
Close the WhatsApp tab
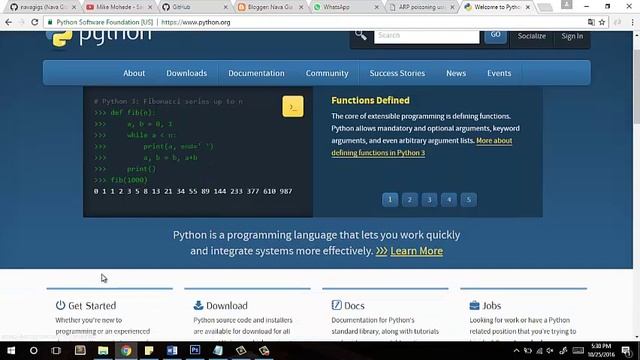[376, 7]
